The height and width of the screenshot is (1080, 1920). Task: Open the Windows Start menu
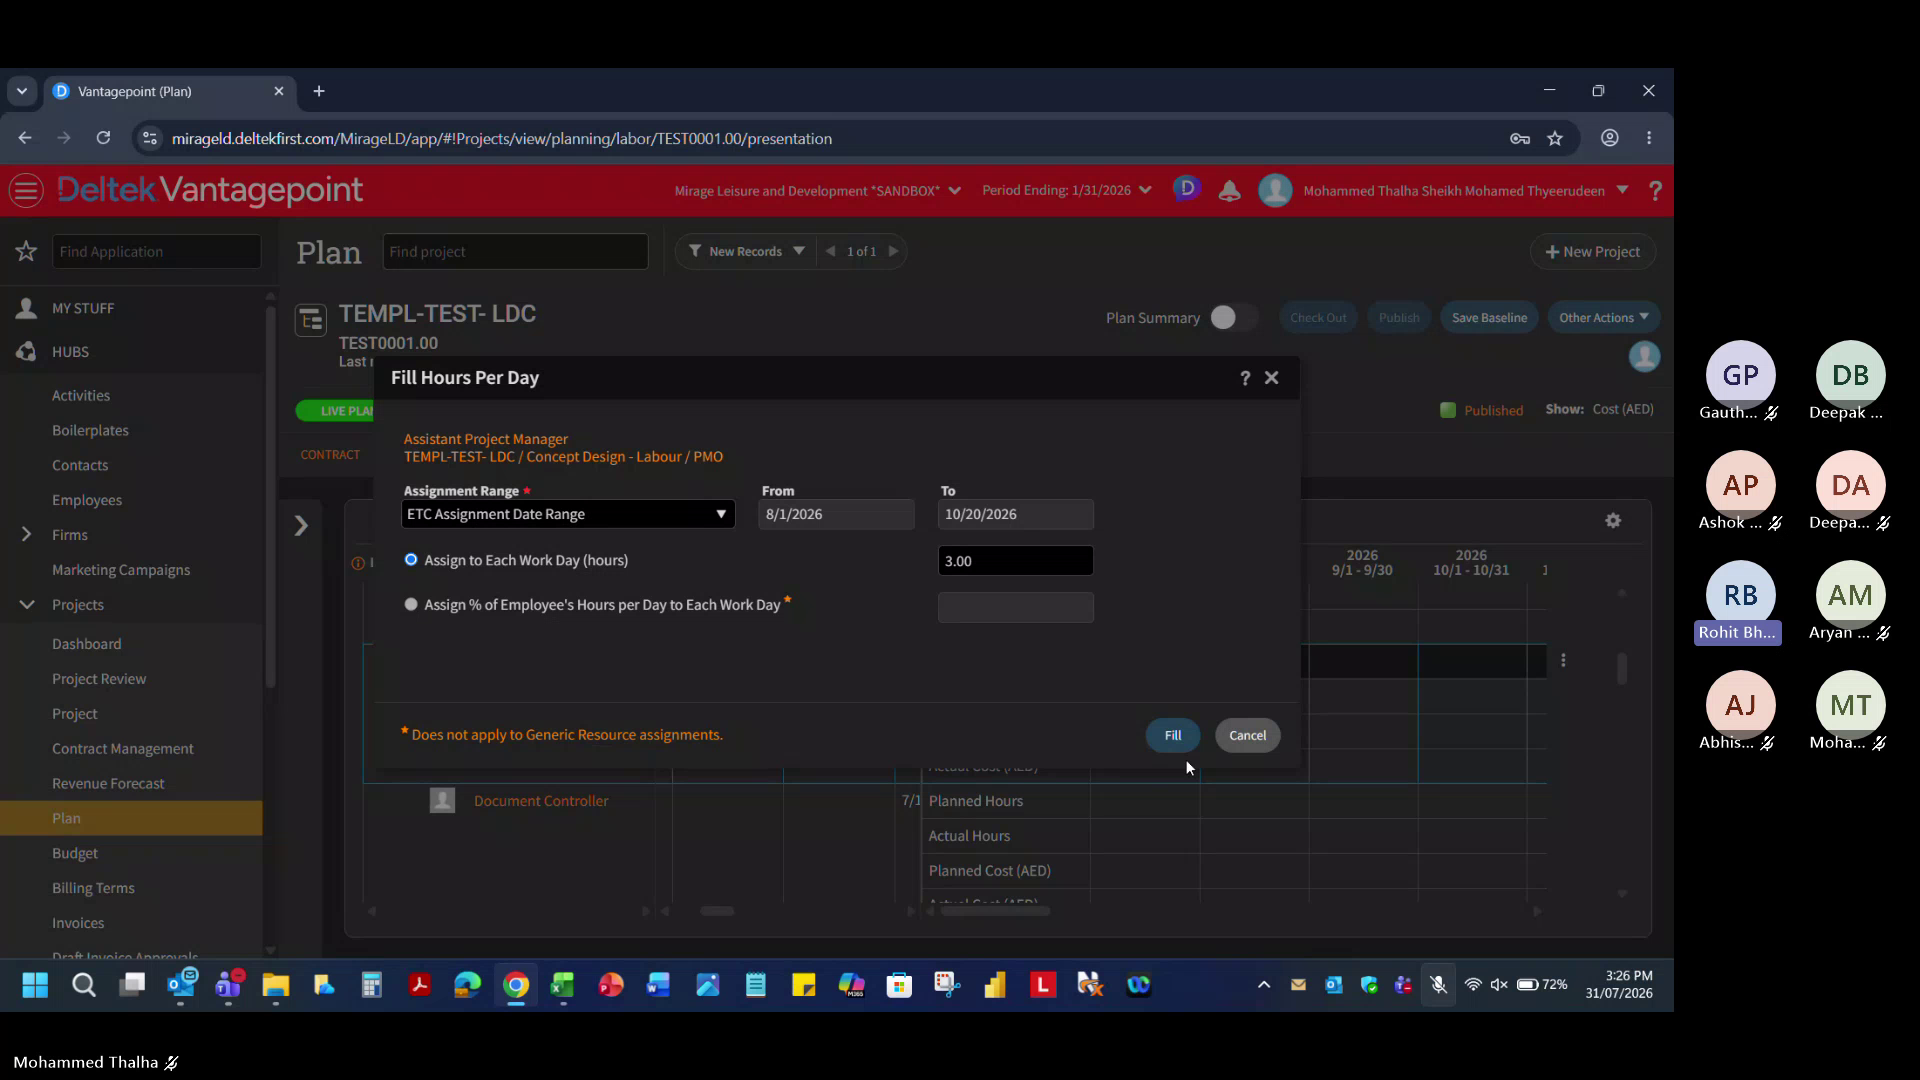tap(35, 985)
